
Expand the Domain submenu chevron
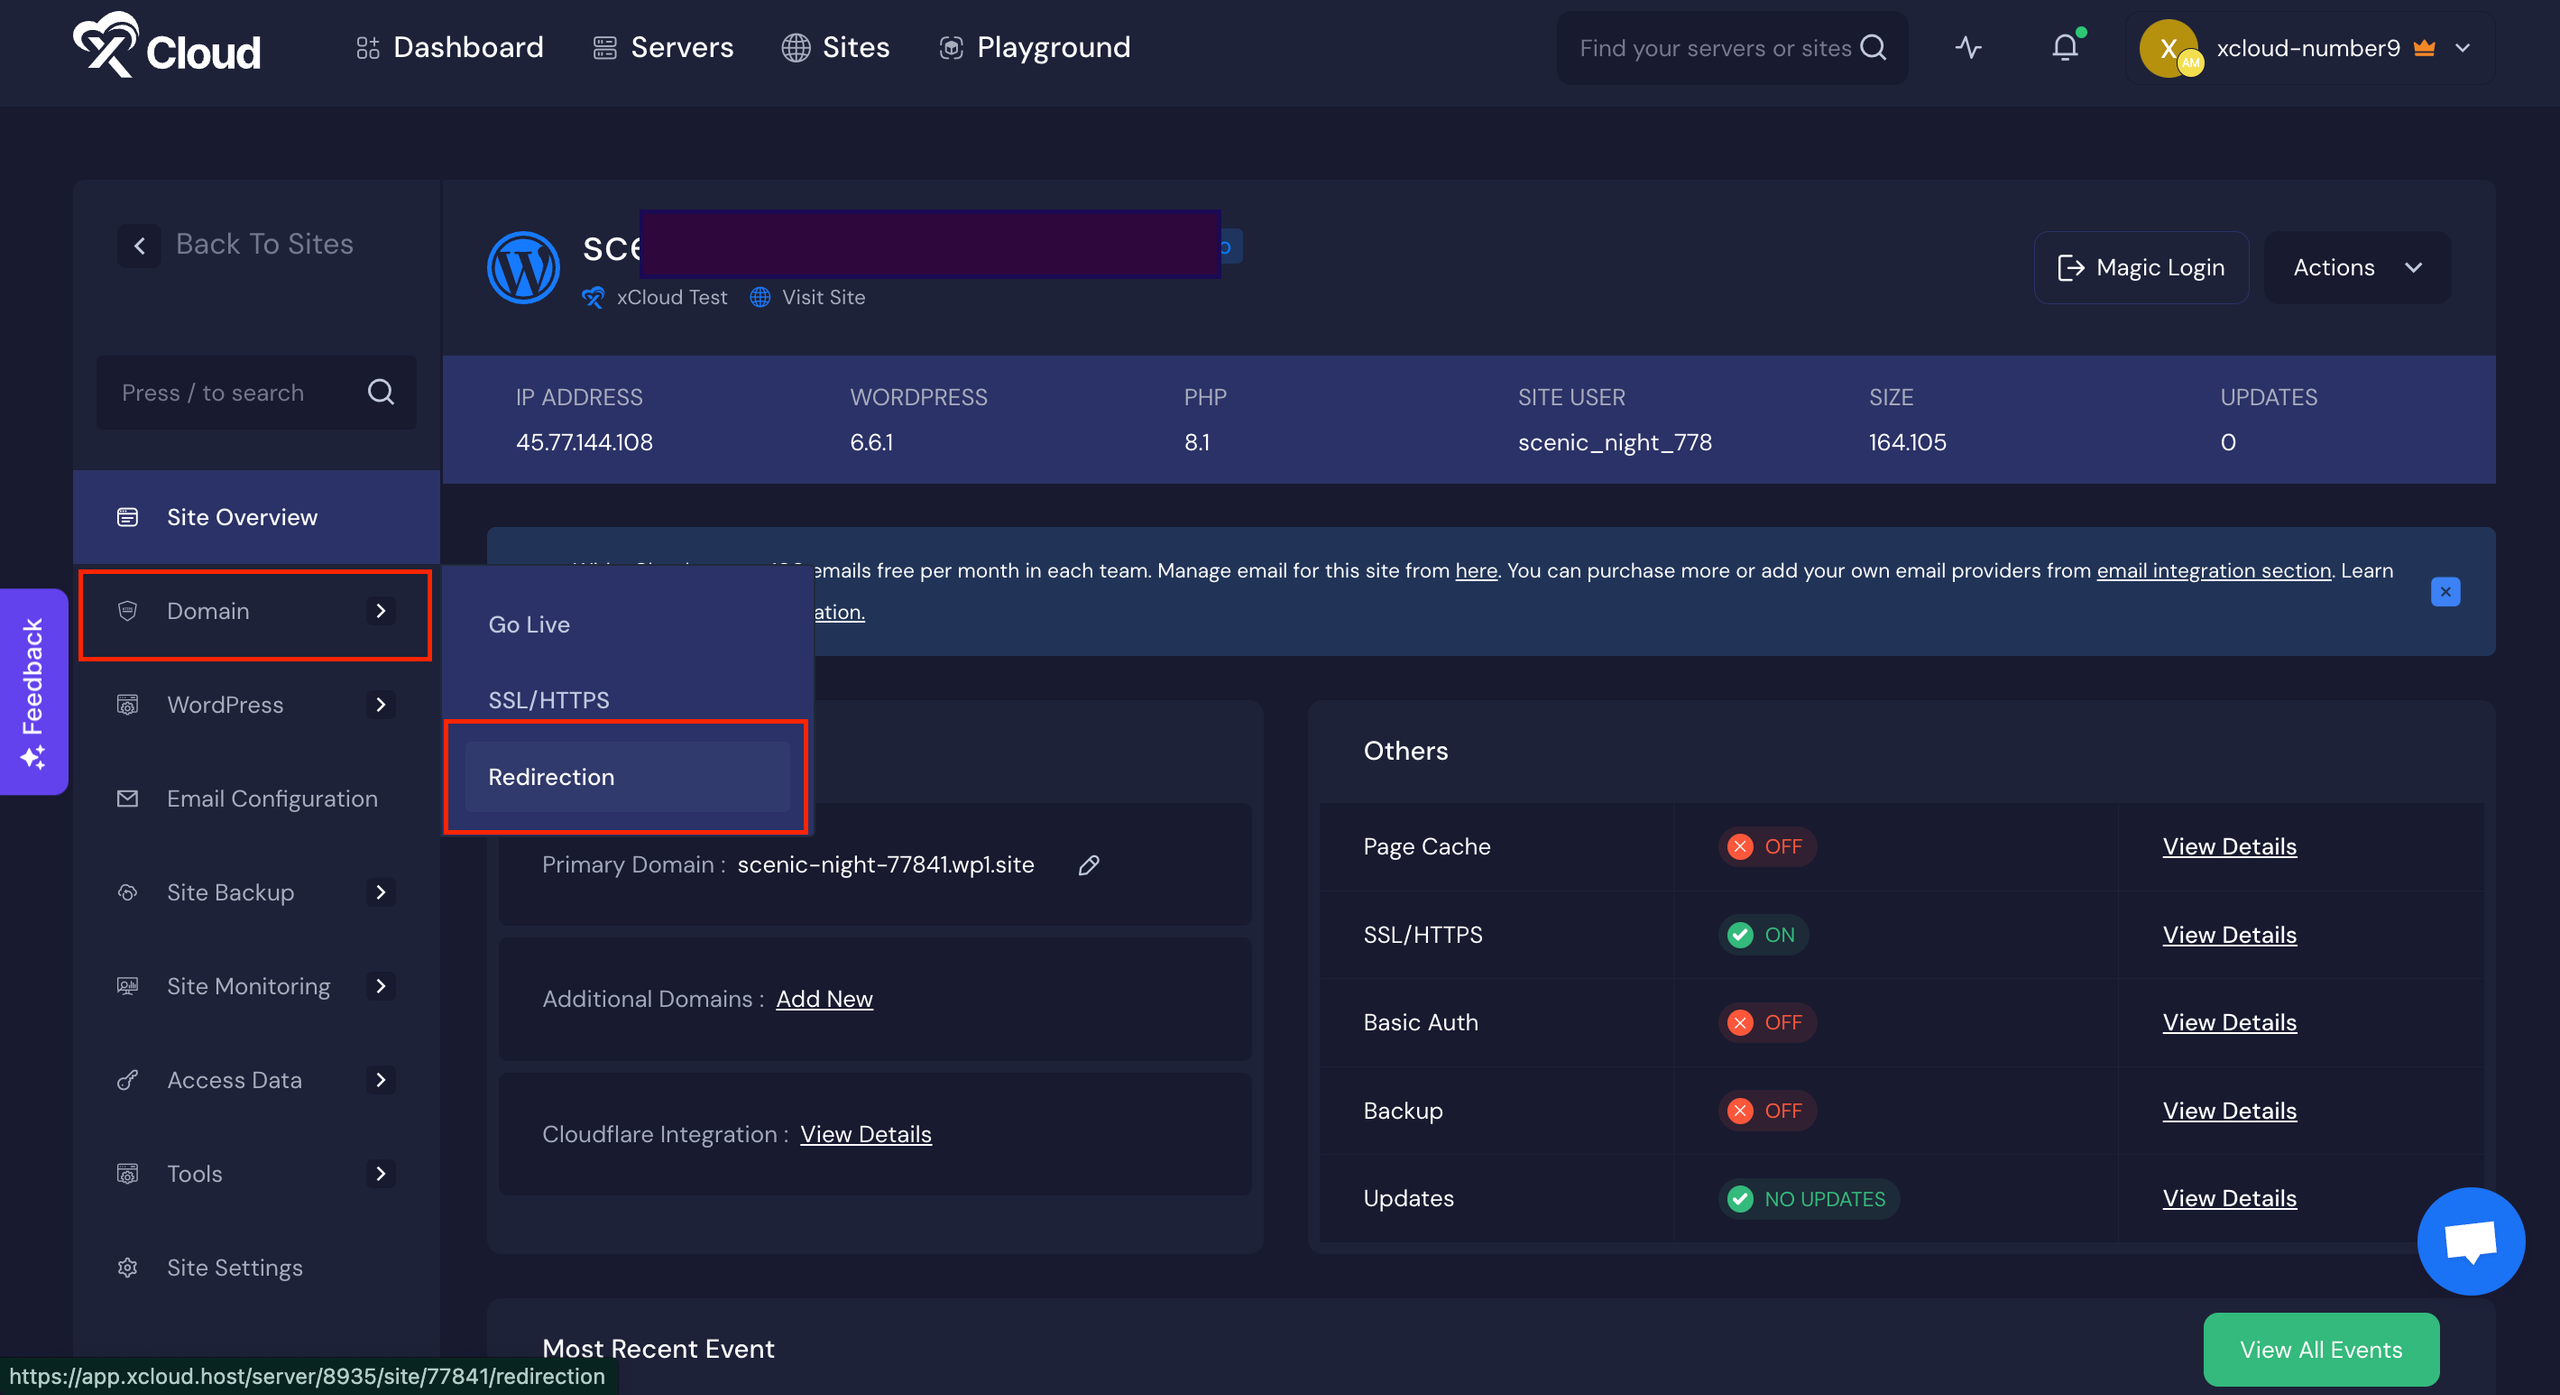(380, 611)
